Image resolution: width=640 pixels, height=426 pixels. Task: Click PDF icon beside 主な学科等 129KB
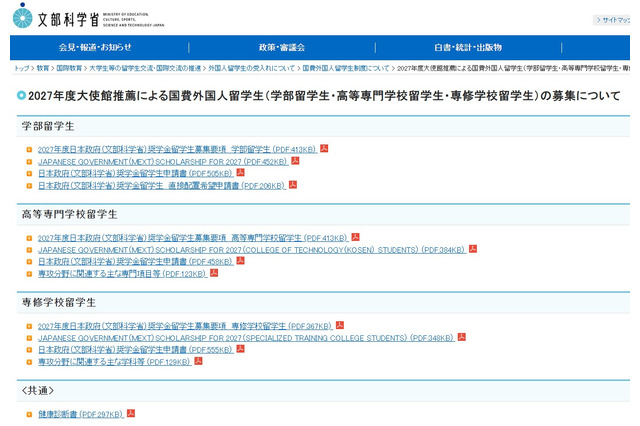[198, 361]
